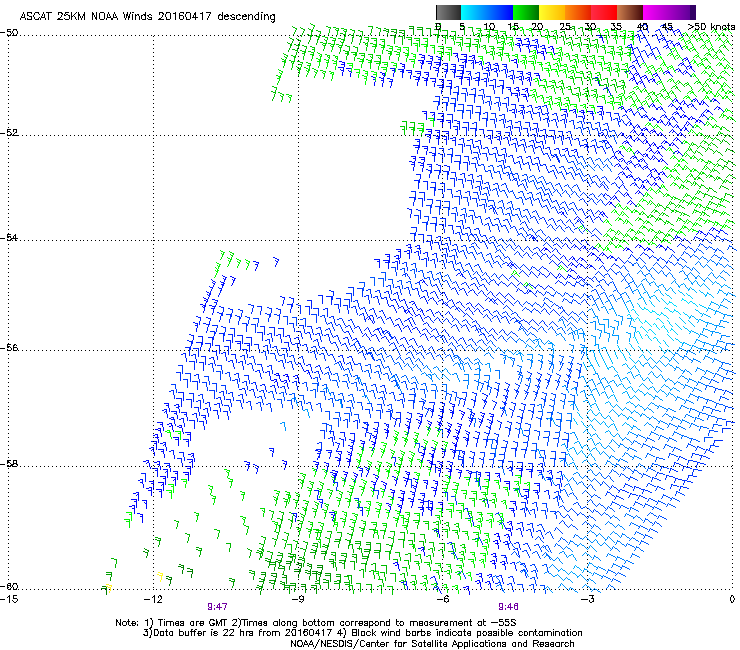The width and height of the screenshot is (740, 650).
Task: Click the title "ASCAT 25KM NOAA Winds 20160417 descending"
Action: coord(147,16)
